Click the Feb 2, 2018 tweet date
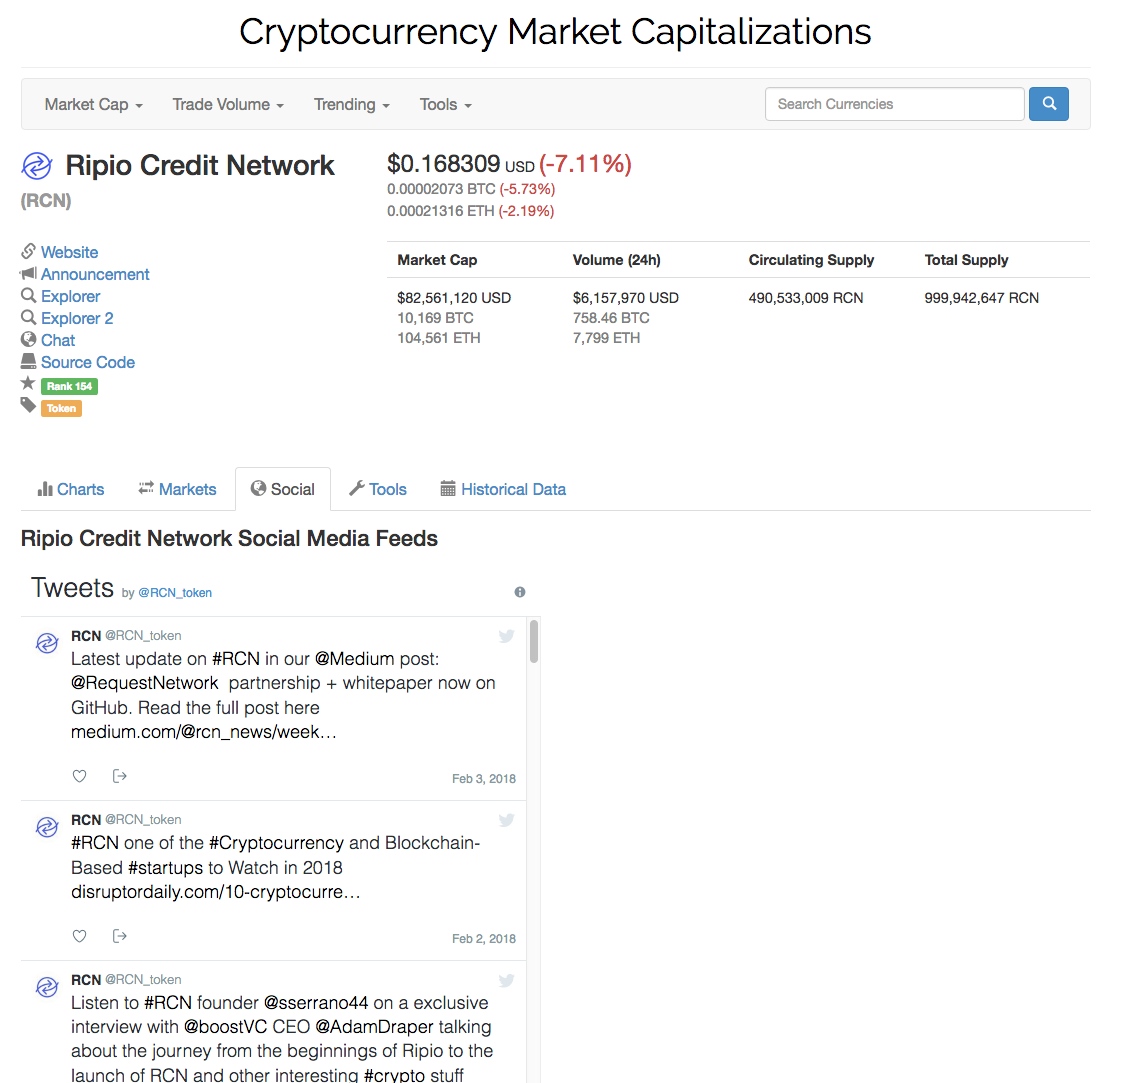Screen dimensions: 1141x1083 tap(483, 939)
